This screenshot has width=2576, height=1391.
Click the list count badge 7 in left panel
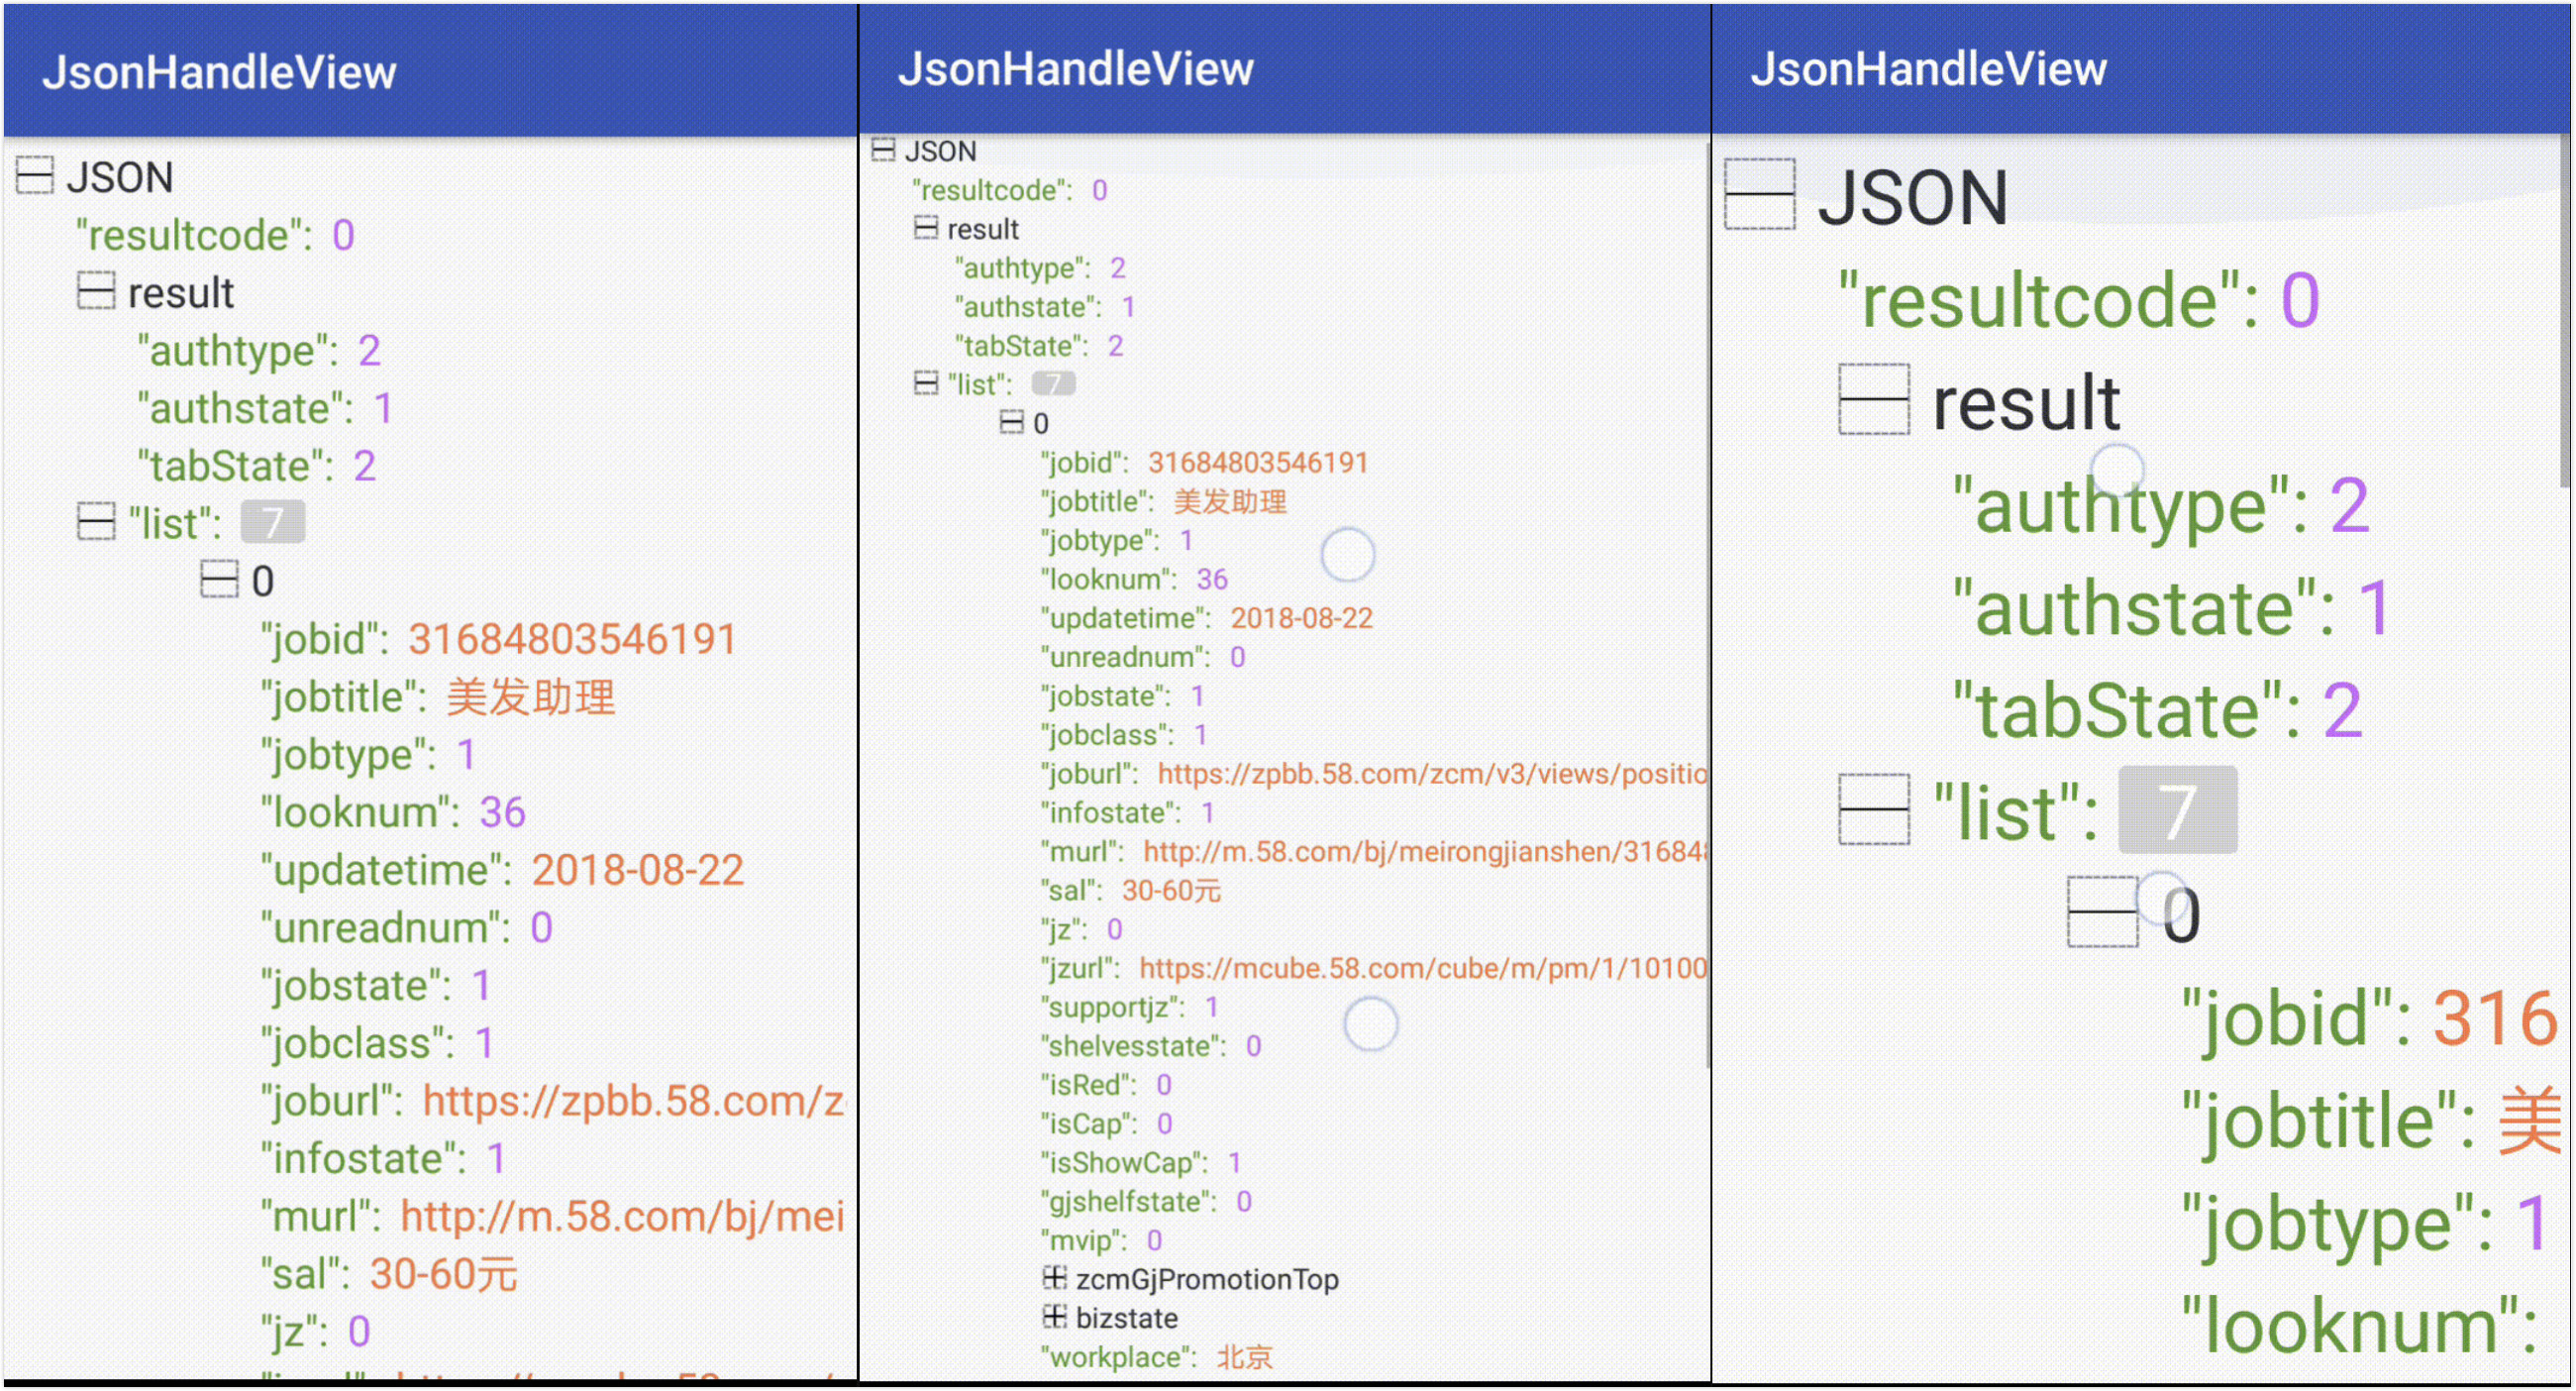(272, 522)
